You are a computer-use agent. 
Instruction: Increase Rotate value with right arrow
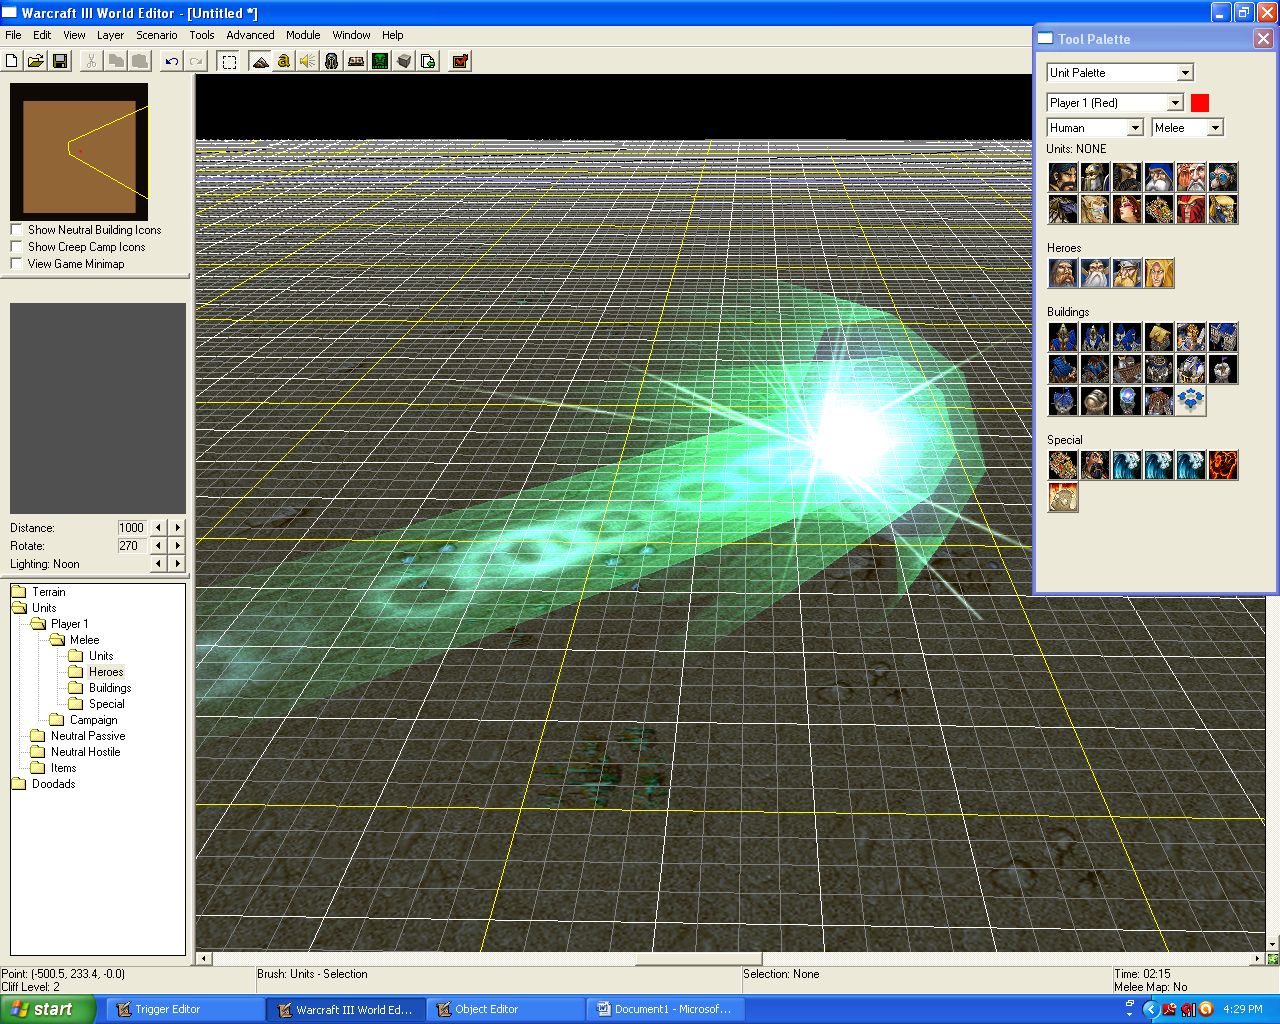click(178, 546)
